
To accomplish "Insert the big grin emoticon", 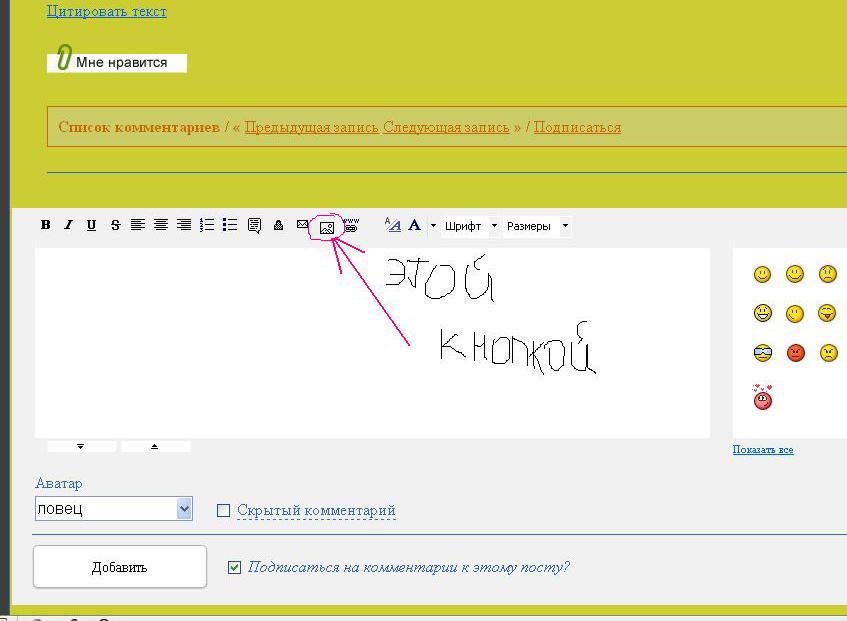I will [763, 313].
